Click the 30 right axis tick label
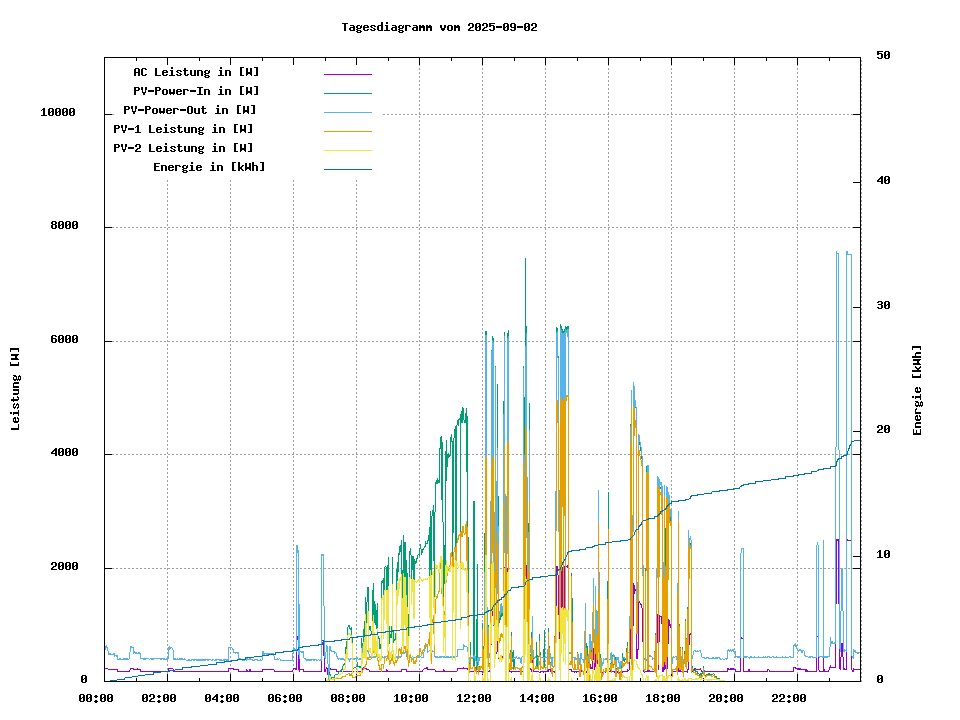The height and width of the screenshot is (720, 960). tap(883, 306)
